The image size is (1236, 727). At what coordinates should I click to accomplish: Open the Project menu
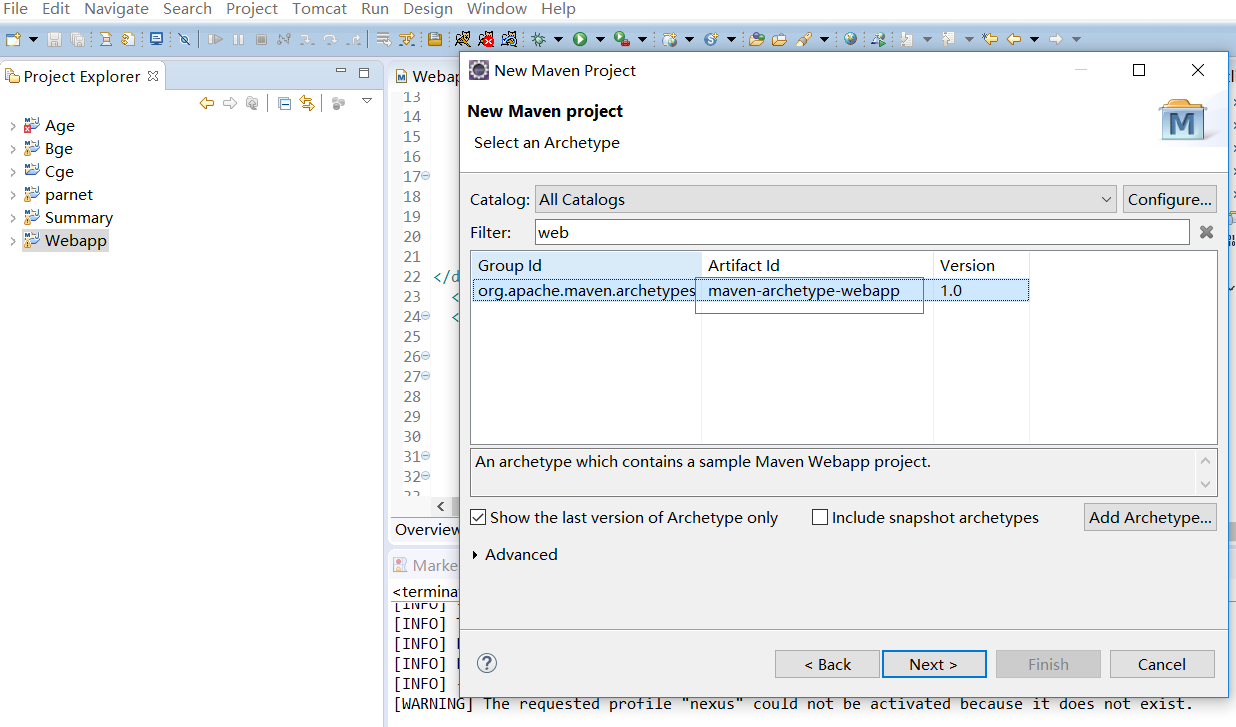(252, 9)
